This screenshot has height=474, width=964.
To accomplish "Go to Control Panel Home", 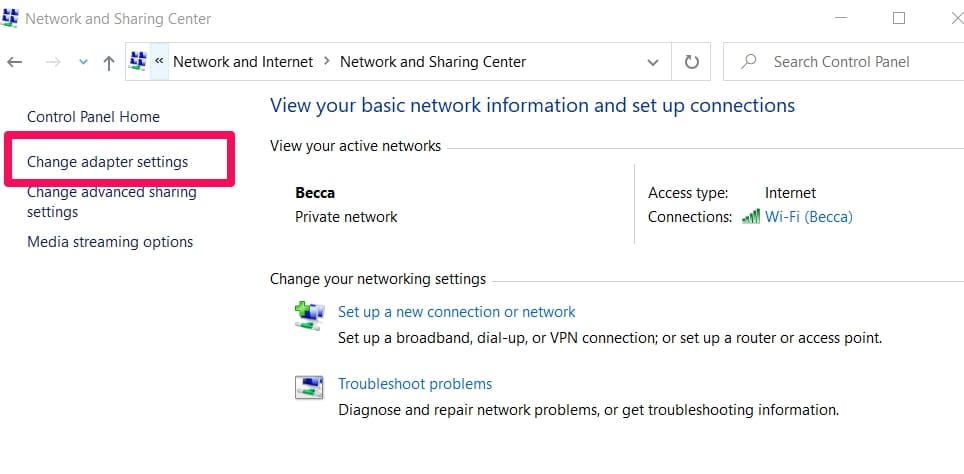I will [93, 117].
